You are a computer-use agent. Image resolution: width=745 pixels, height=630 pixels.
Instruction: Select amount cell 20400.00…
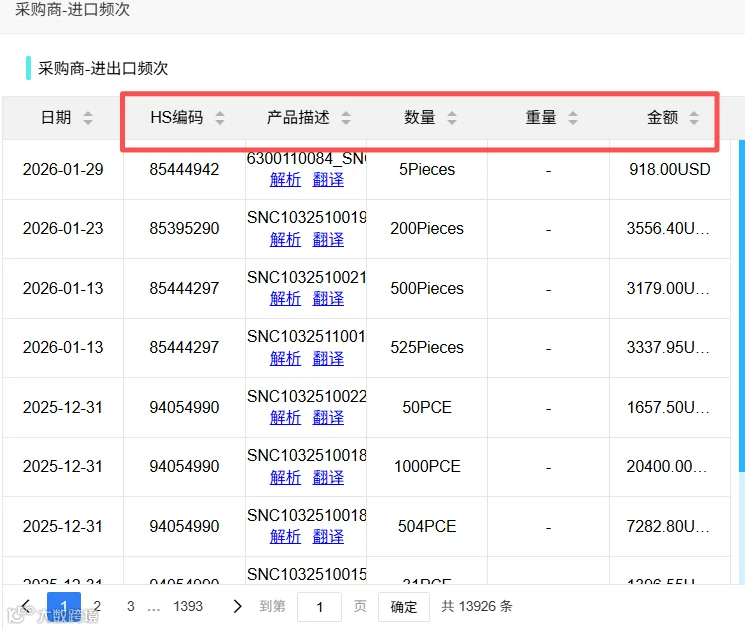[666, 467]
